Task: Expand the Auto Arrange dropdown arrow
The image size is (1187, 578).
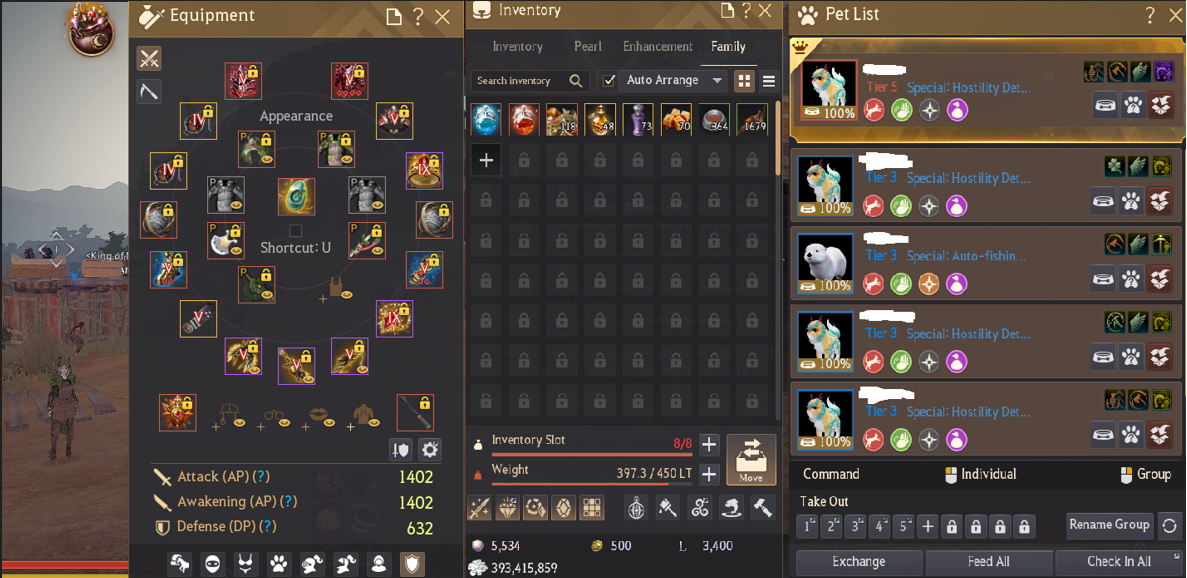Action: (718, 80)
